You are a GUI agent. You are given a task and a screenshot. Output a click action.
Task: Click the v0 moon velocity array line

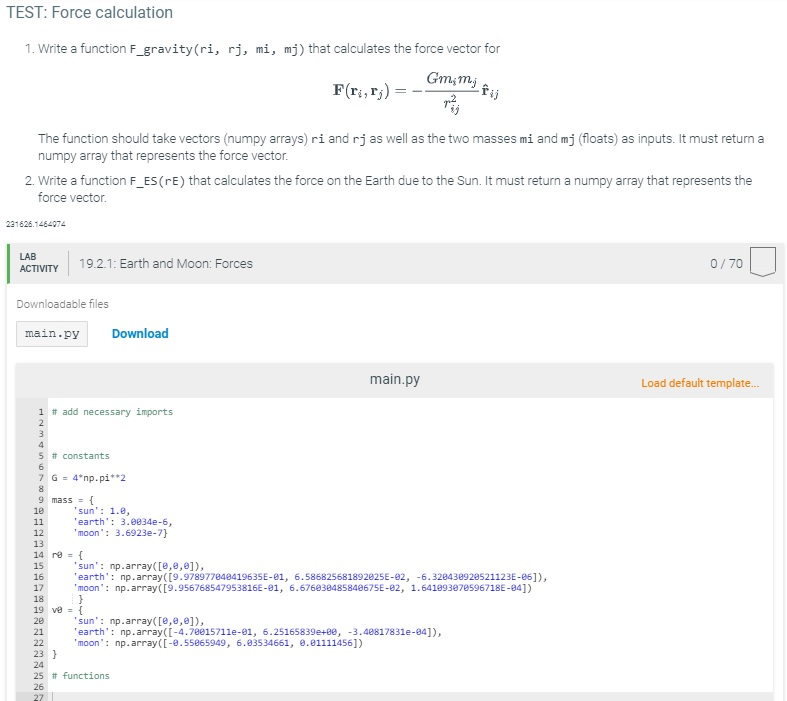pos(218,644)
